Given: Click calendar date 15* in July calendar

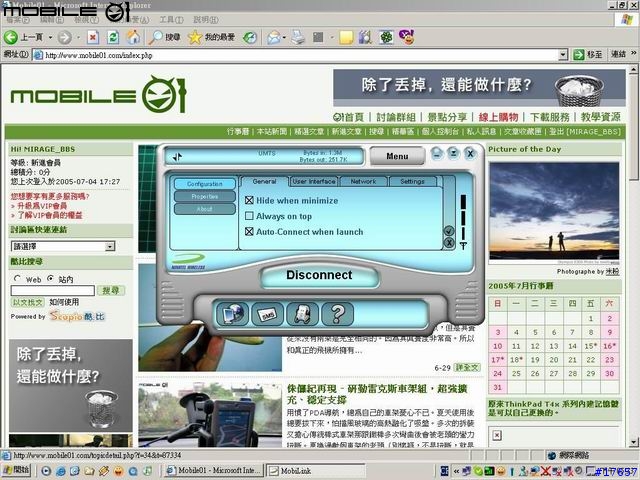Looking at the screenshot, I should [x=591, y=346].
